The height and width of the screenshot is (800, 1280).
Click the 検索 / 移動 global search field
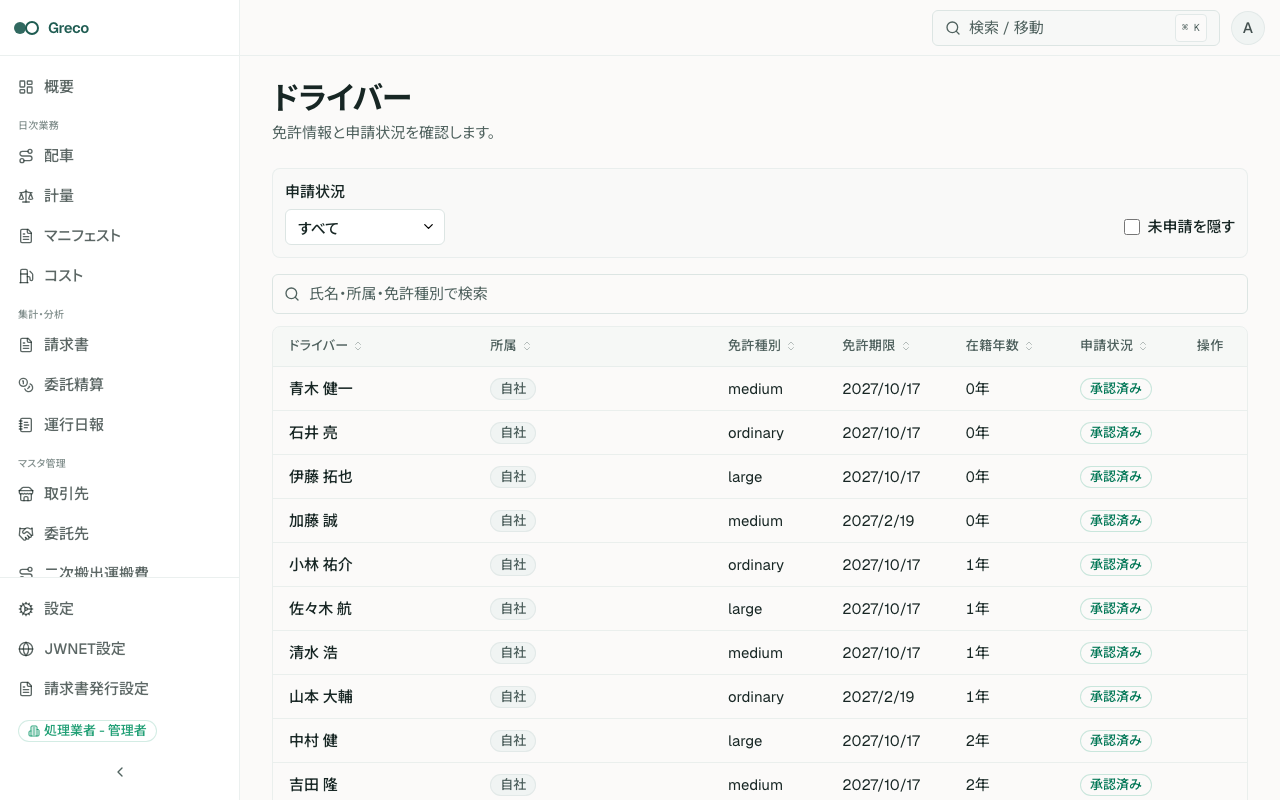click(1075, 28)
